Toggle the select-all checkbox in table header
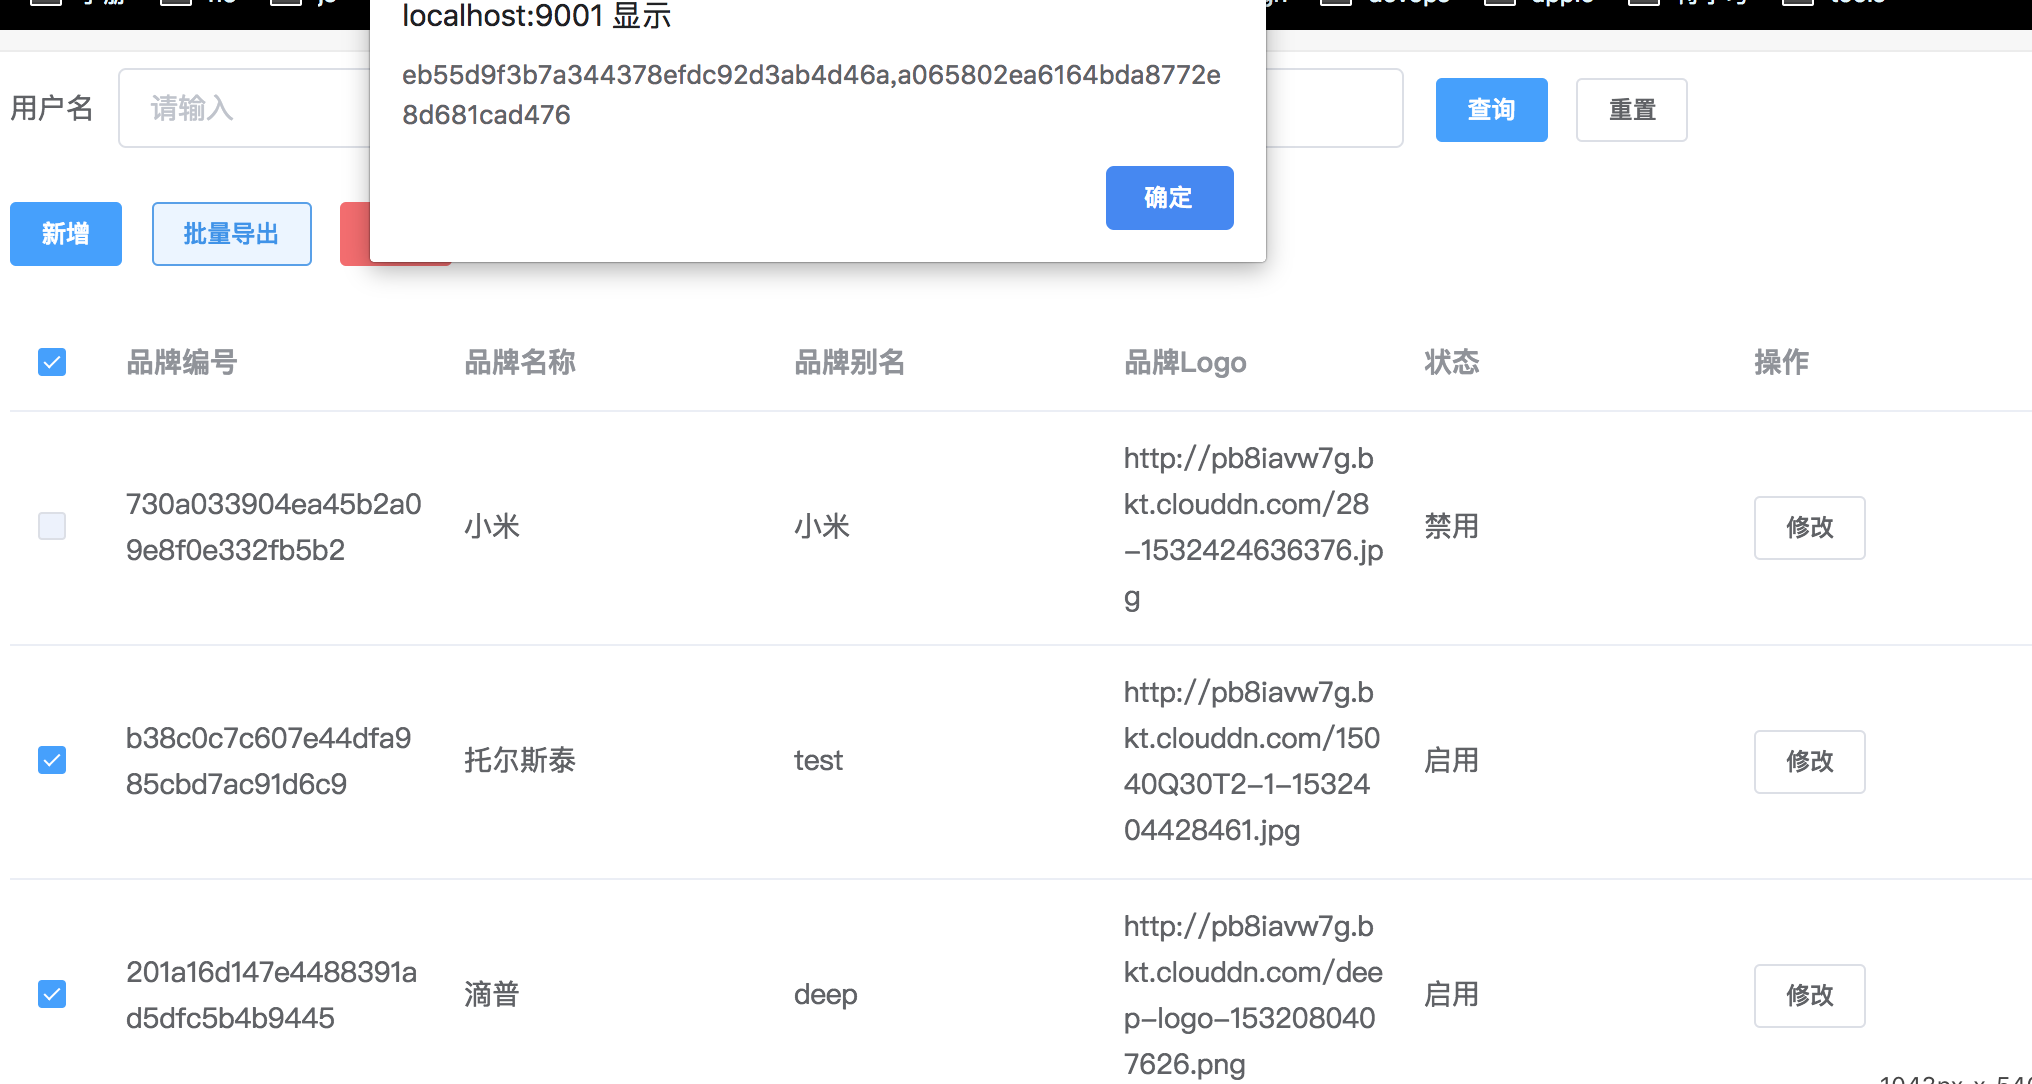The image size is (2032, 1084). coord(52,362)
